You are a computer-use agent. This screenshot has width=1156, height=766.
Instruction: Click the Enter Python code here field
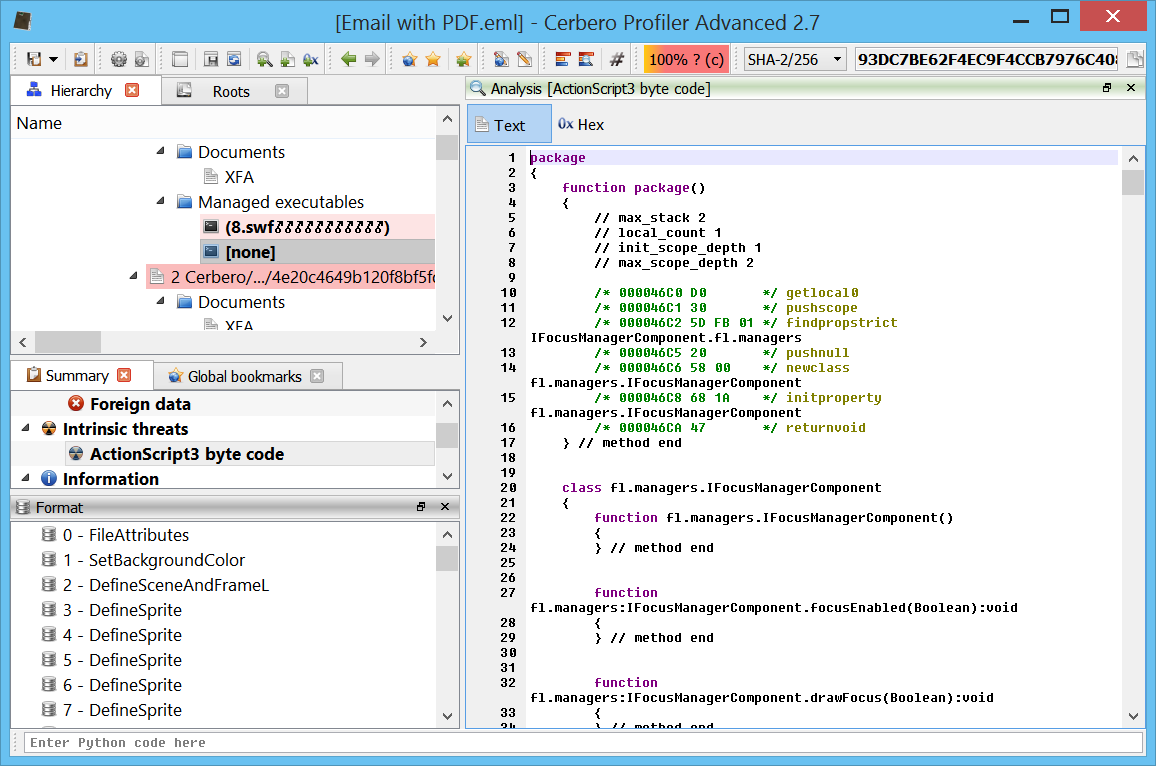(x=583, y=742)
